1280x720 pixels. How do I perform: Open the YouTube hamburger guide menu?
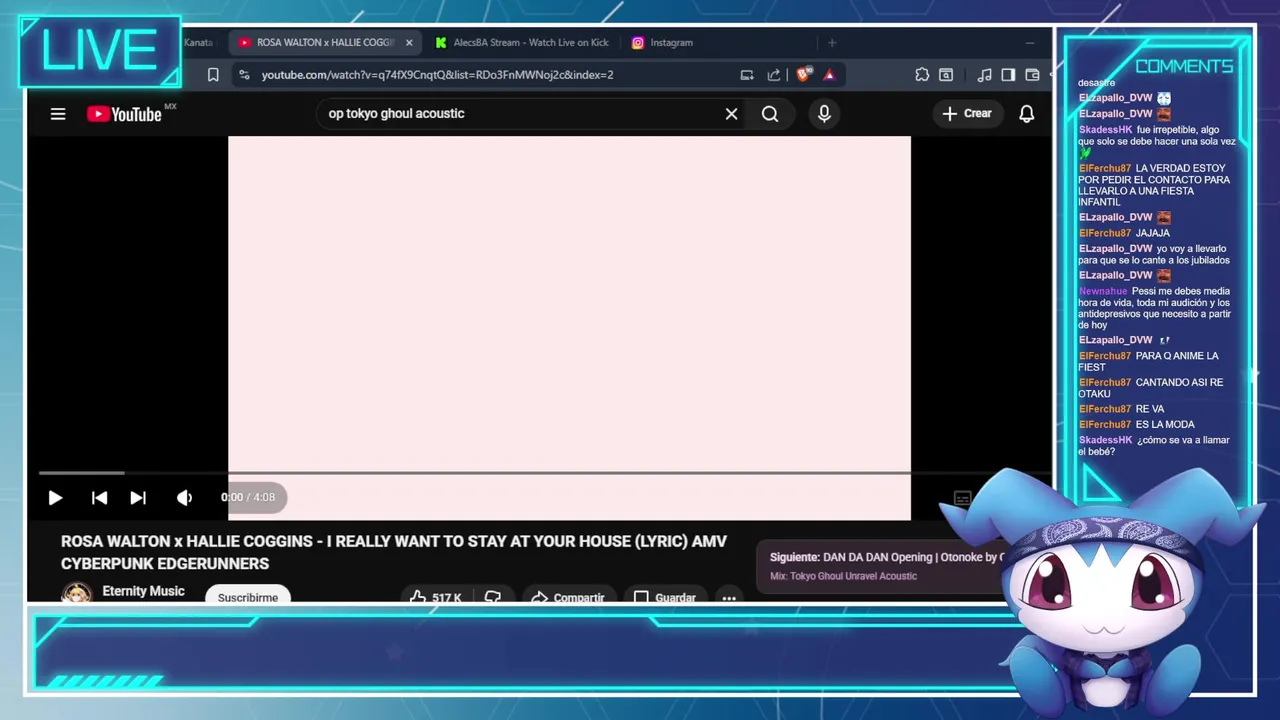[x=58, y=114]
